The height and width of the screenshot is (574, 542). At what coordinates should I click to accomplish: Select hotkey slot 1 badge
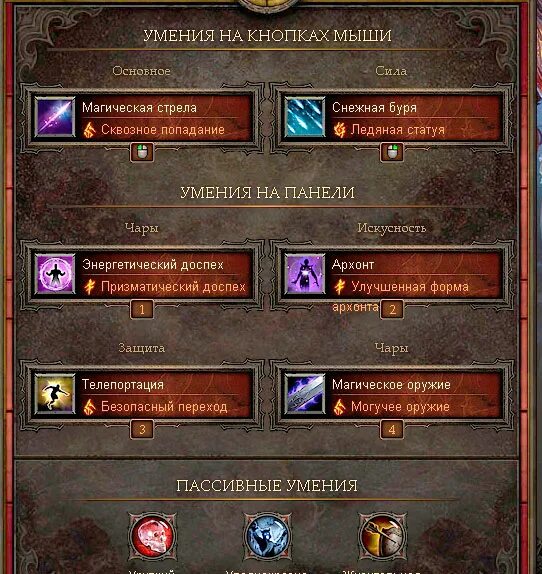point(142,310)
